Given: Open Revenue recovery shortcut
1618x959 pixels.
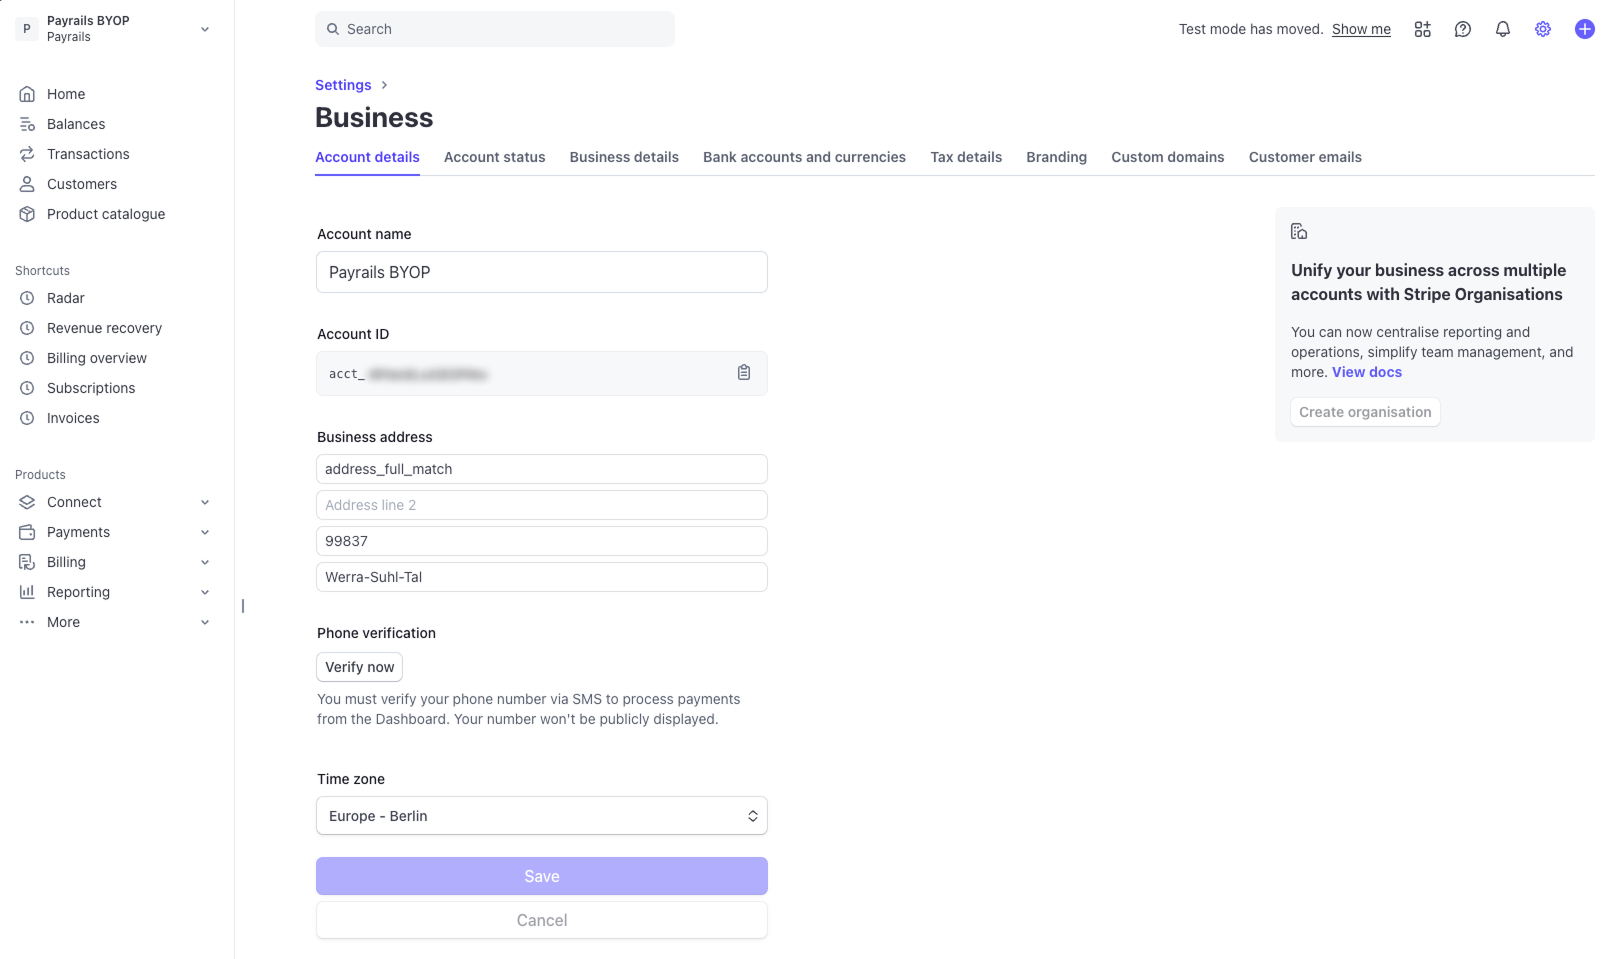Looking at the screenshot, I should [x=104, y=327].
